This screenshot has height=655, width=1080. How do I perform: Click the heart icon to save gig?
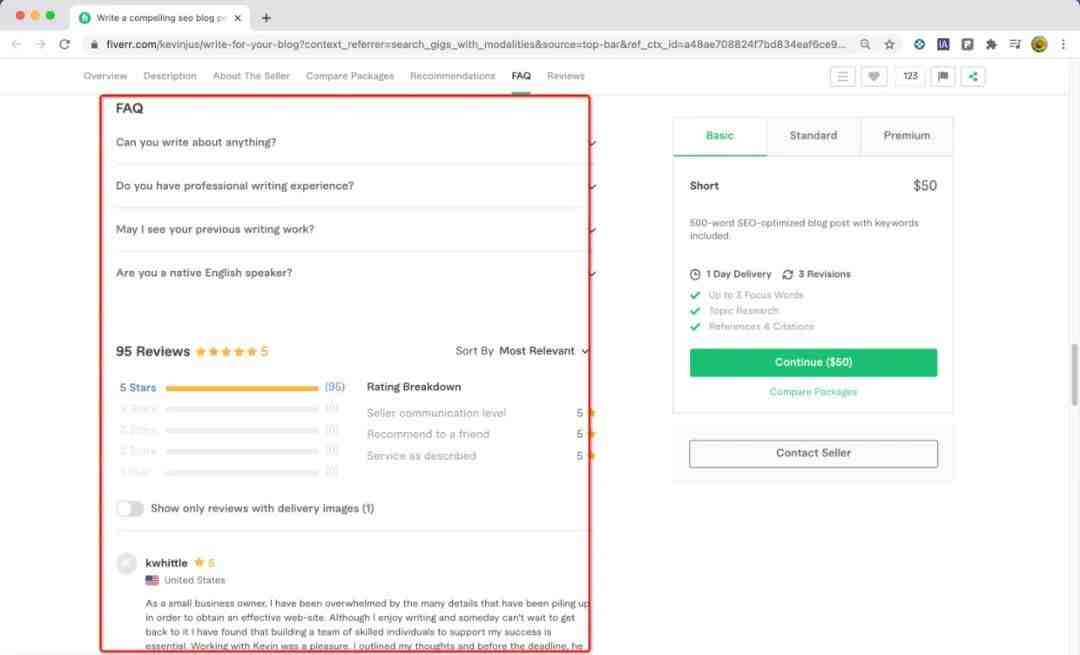874,76
